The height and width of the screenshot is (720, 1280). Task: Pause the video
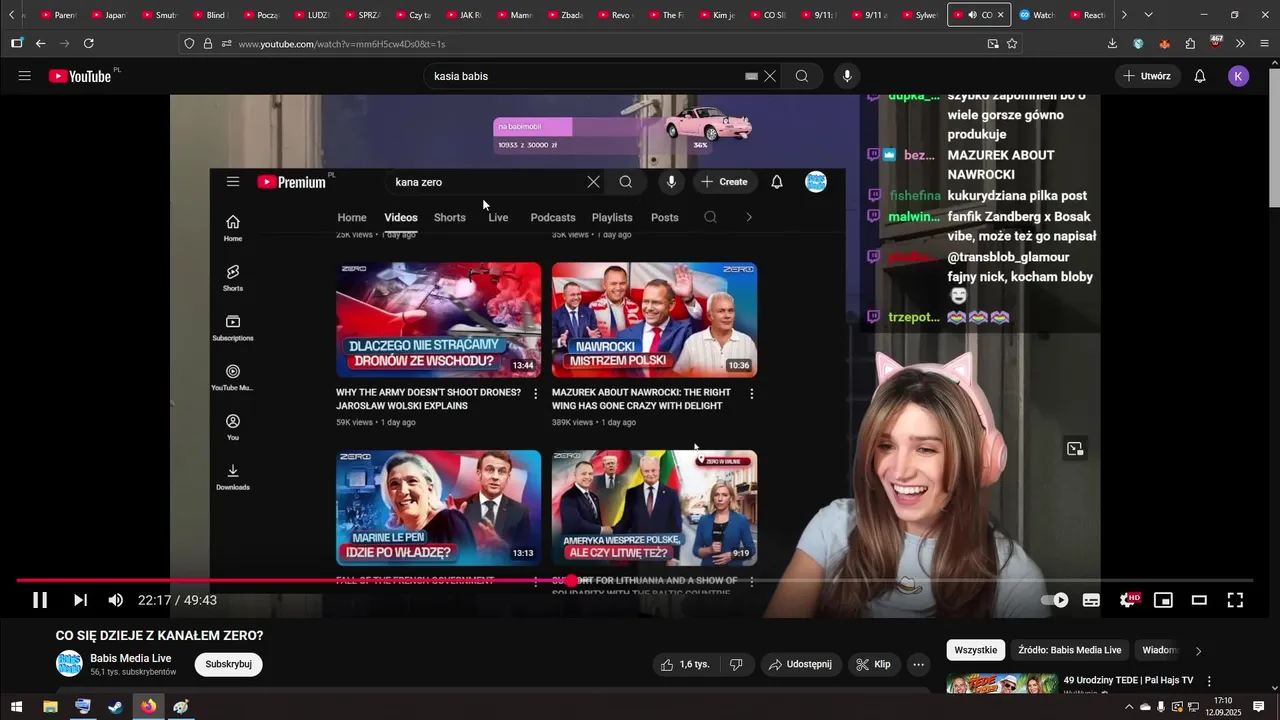point(40,600)
